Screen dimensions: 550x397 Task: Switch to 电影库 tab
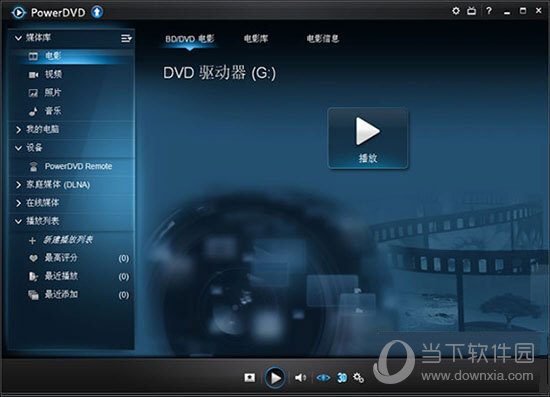point(256,39)
